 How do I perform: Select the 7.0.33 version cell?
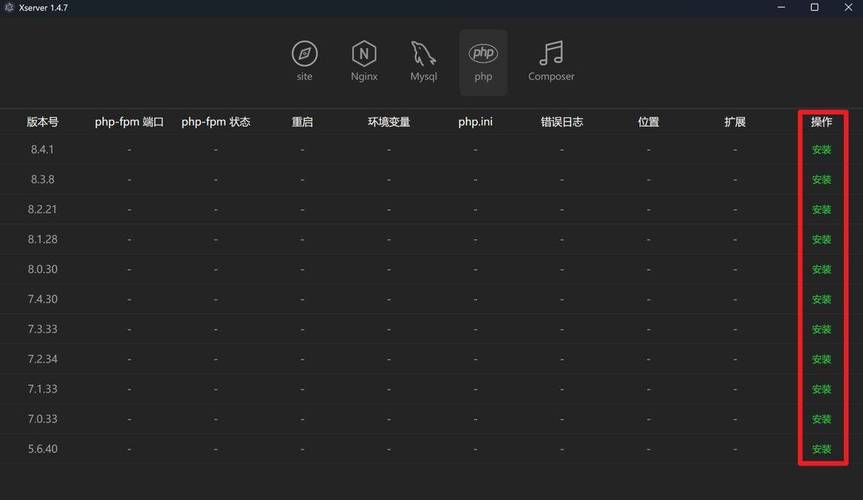42,419
